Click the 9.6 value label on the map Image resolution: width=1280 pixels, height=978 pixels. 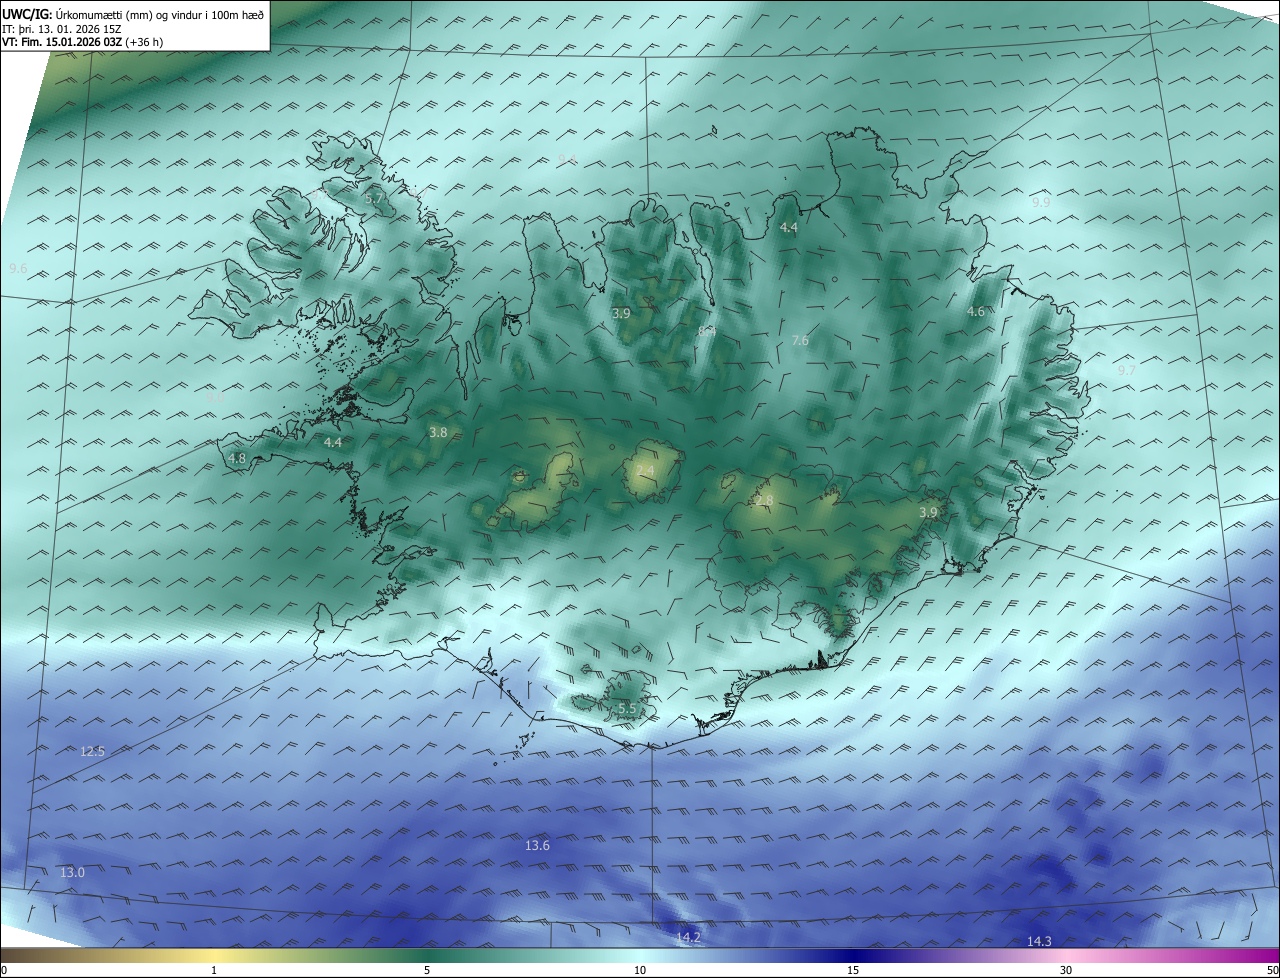pyautogui.click(x=18, y=268)
